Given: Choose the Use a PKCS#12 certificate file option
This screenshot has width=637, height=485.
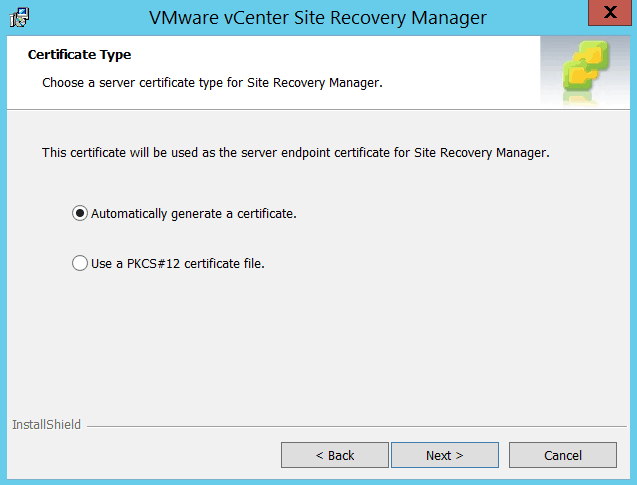Looking at the screenshot, I should point(80,264).
